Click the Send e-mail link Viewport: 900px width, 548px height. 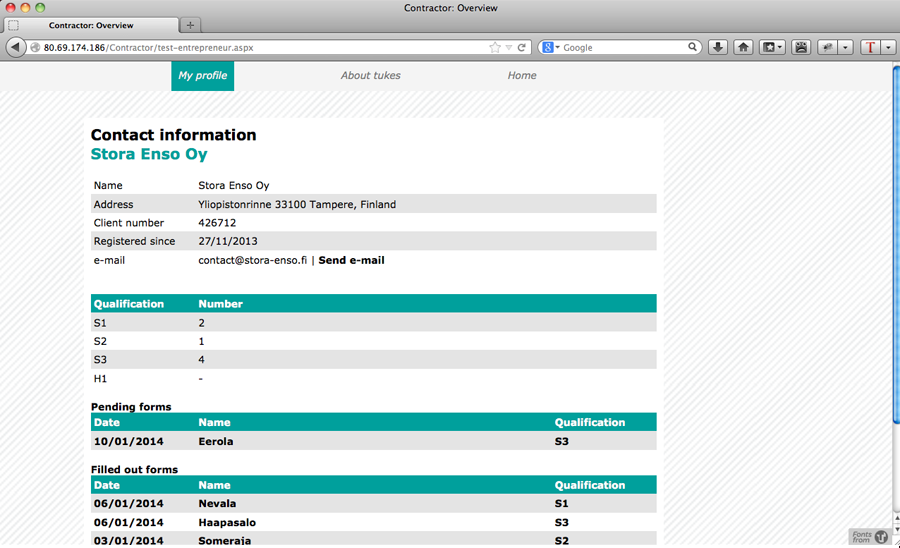351,260
